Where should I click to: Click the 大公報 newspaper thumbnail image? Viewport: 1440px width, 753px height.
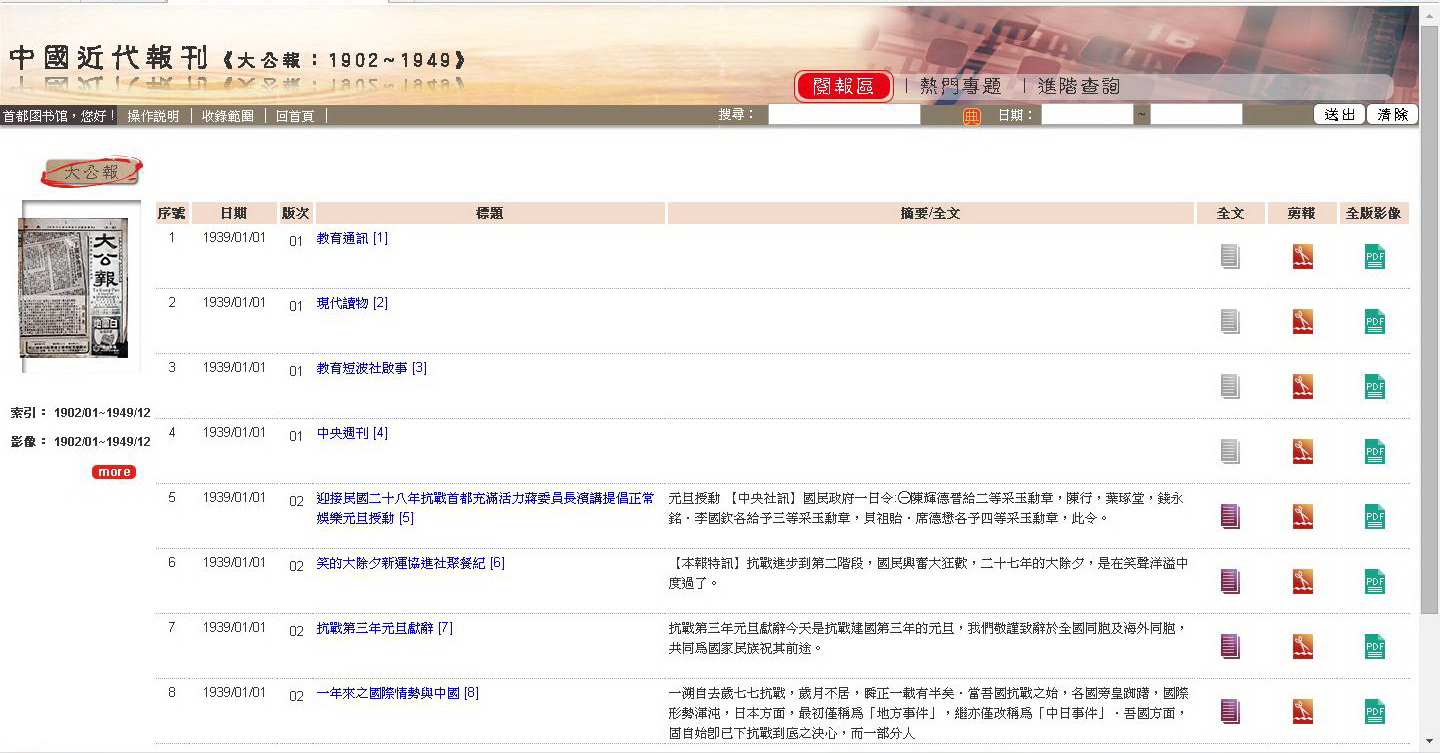pyautogui.click(x=81, y=287)
